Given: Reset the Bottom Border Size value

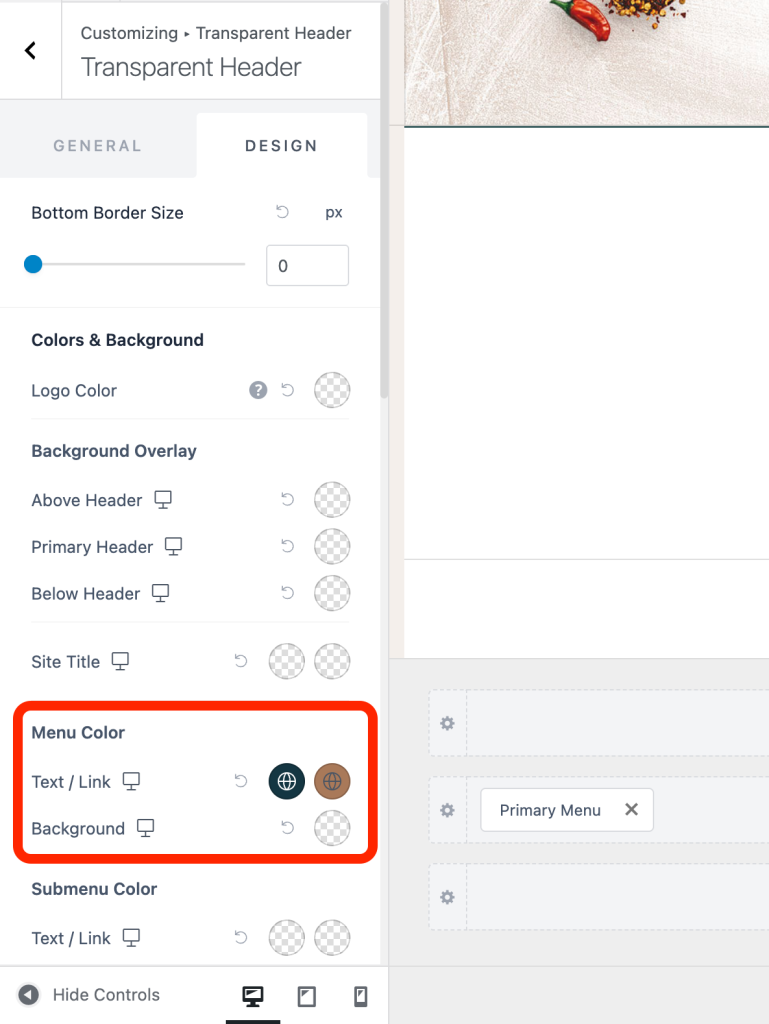Looking at the screenshot, I should (x=282, y=213).
